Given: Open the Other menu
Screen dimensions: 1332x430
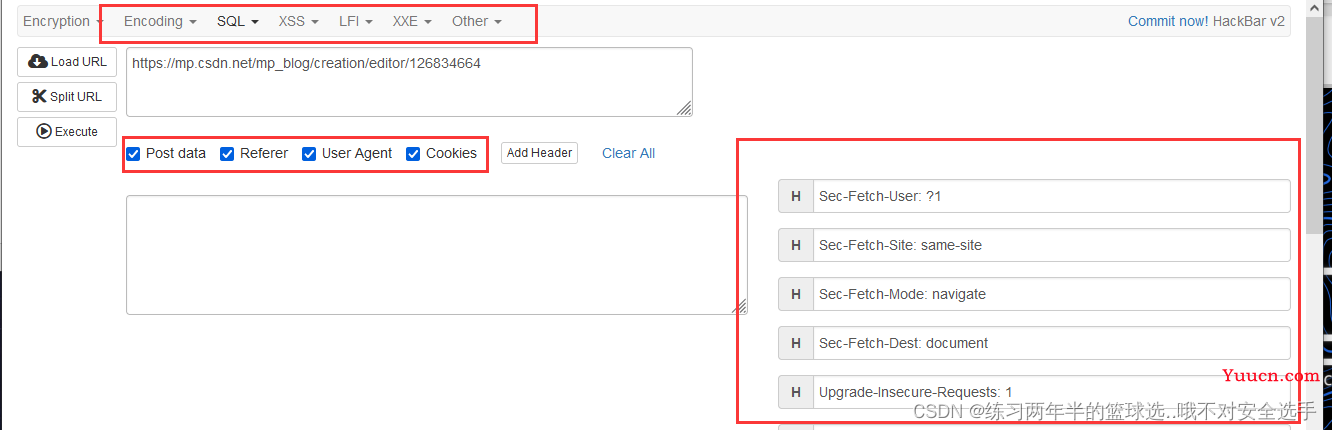Looking at the screenshot, I should coord(477,21).
